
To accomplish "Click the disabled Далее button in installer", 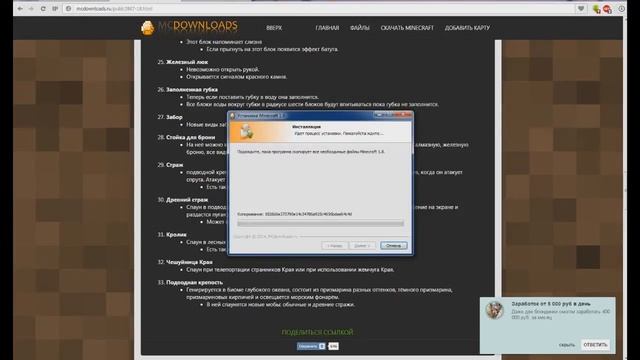I will coord(362,246).
